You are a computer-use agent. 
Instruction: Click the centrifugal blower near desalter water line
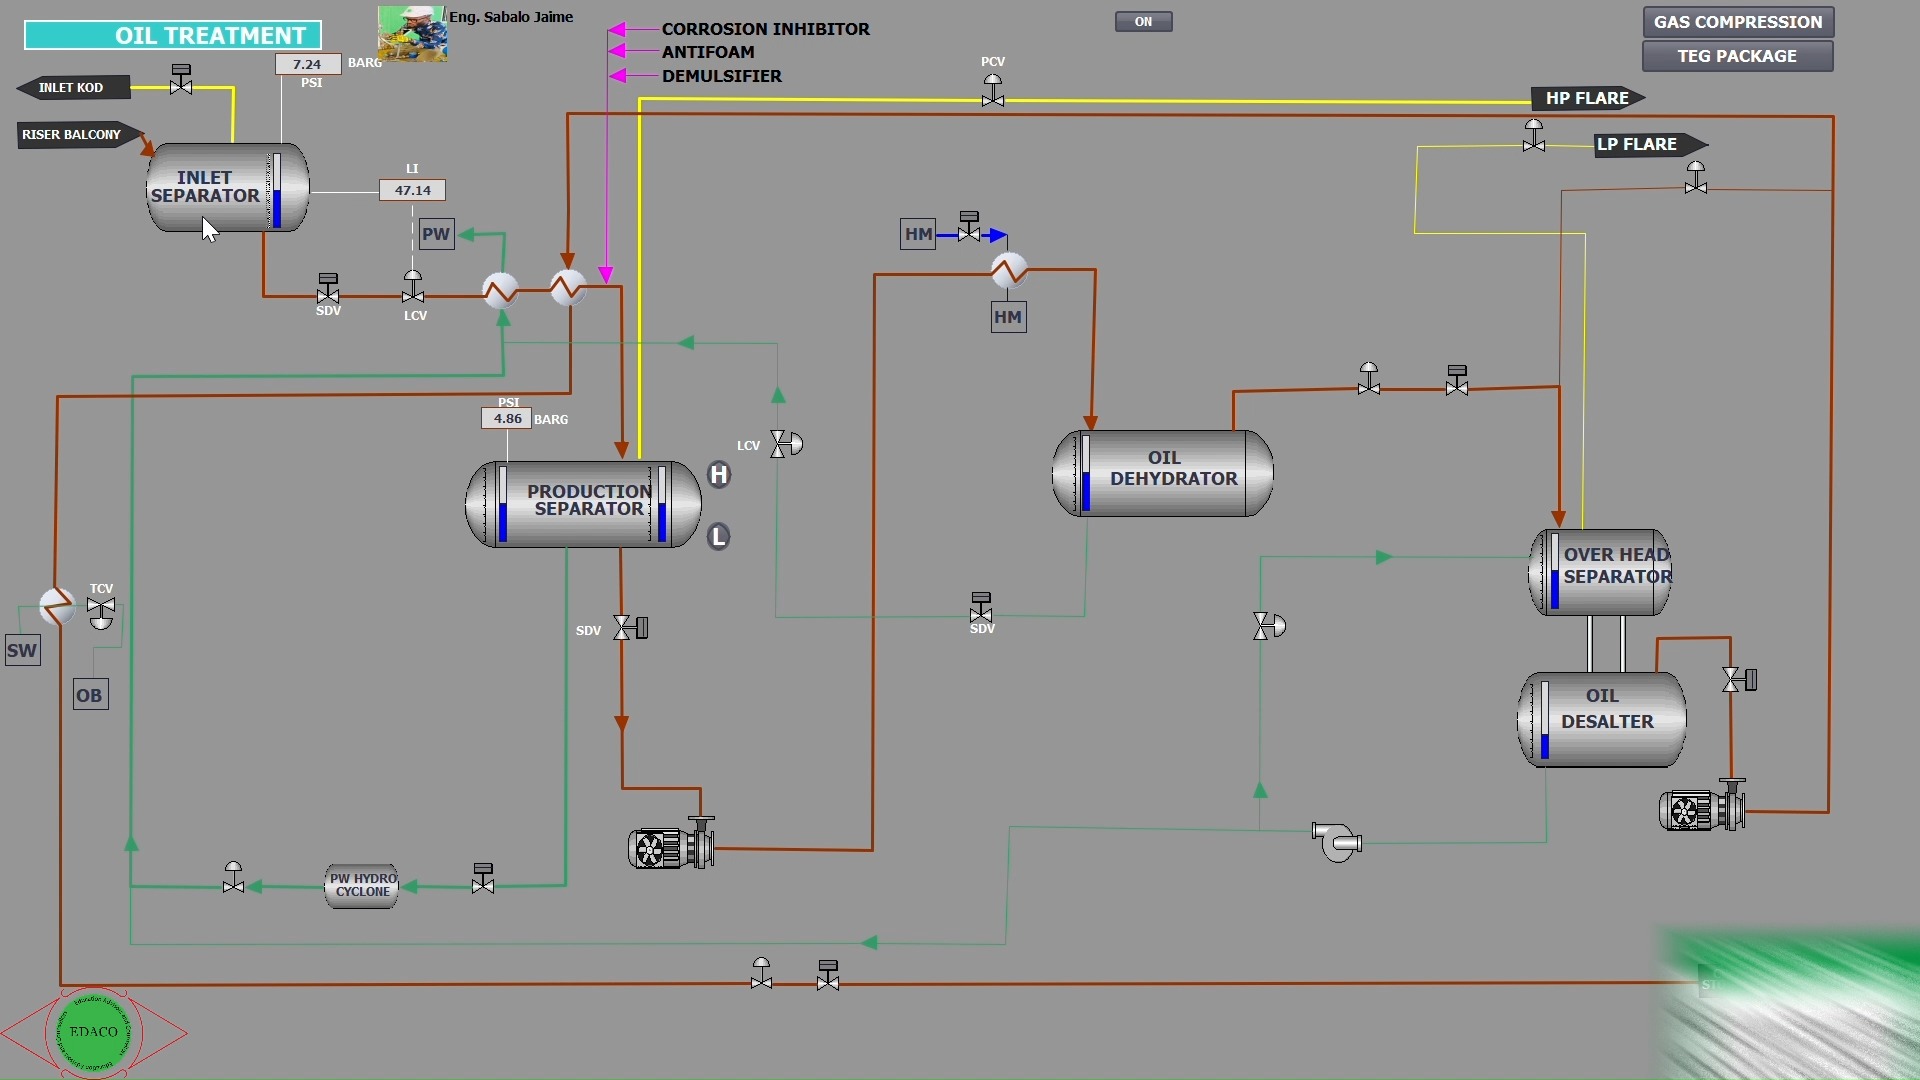click(x=1337, y=842)
